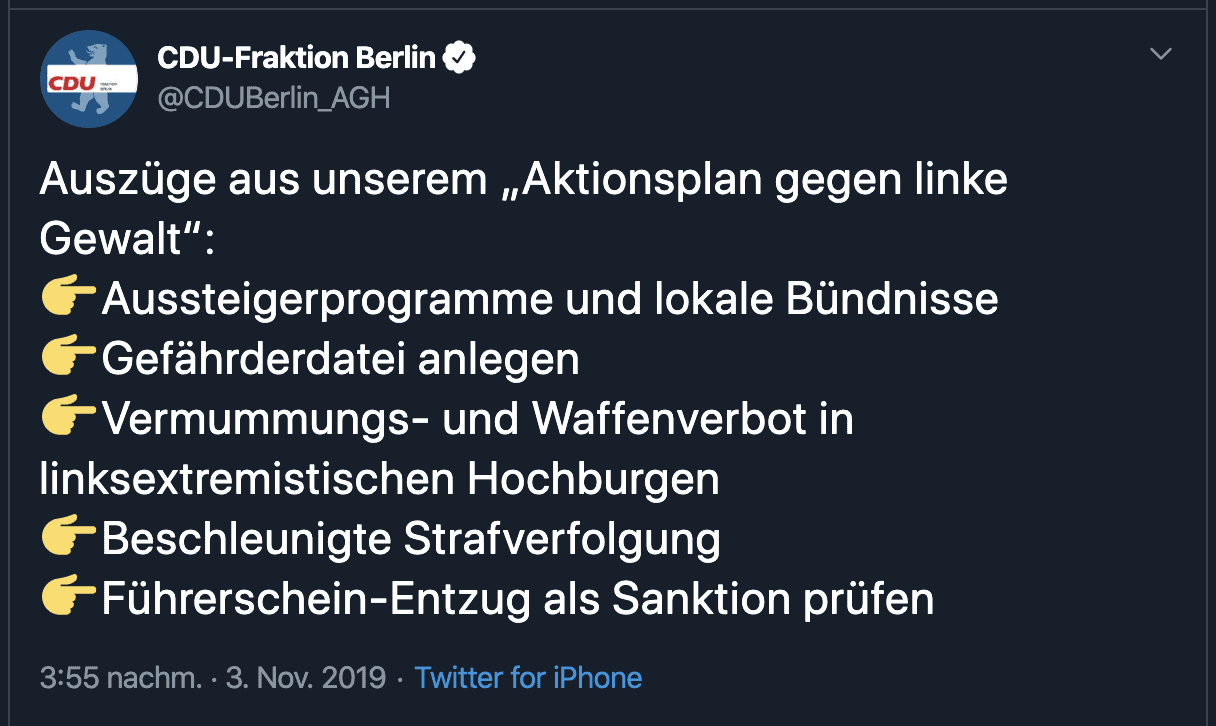Click the text linksextremistischen Hochburgen
The height and width of the screenshot is (726, 1216).
(x=379, y=479)
